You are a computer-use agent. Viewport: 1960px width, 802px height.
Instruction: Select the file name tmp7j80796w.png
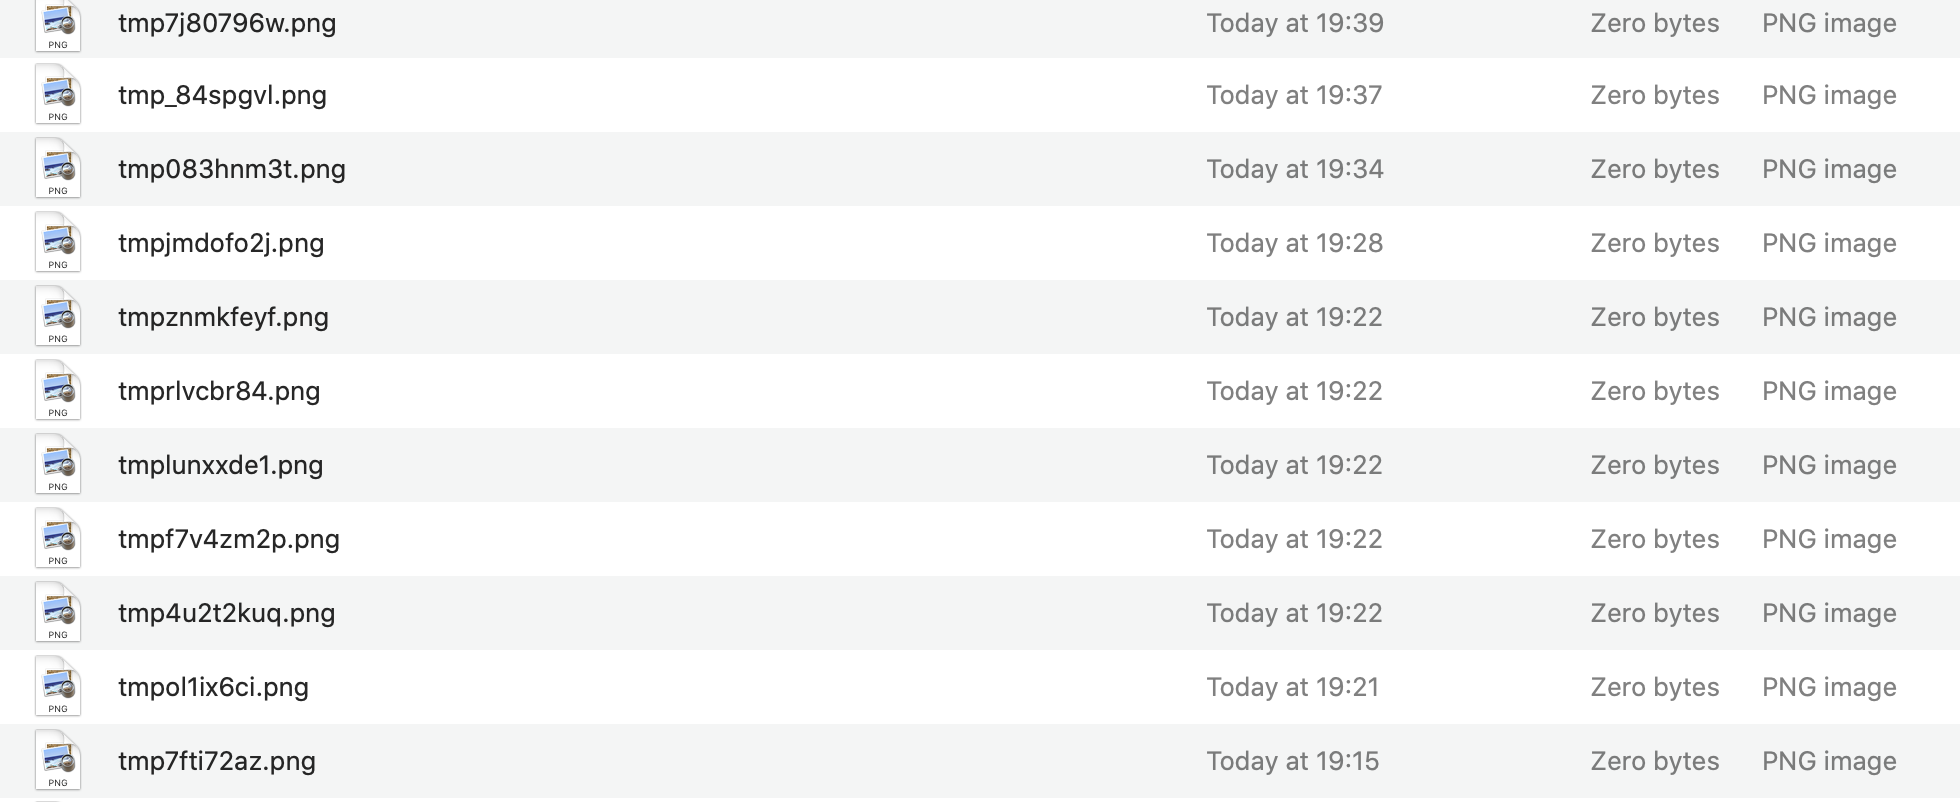(227, 23)
